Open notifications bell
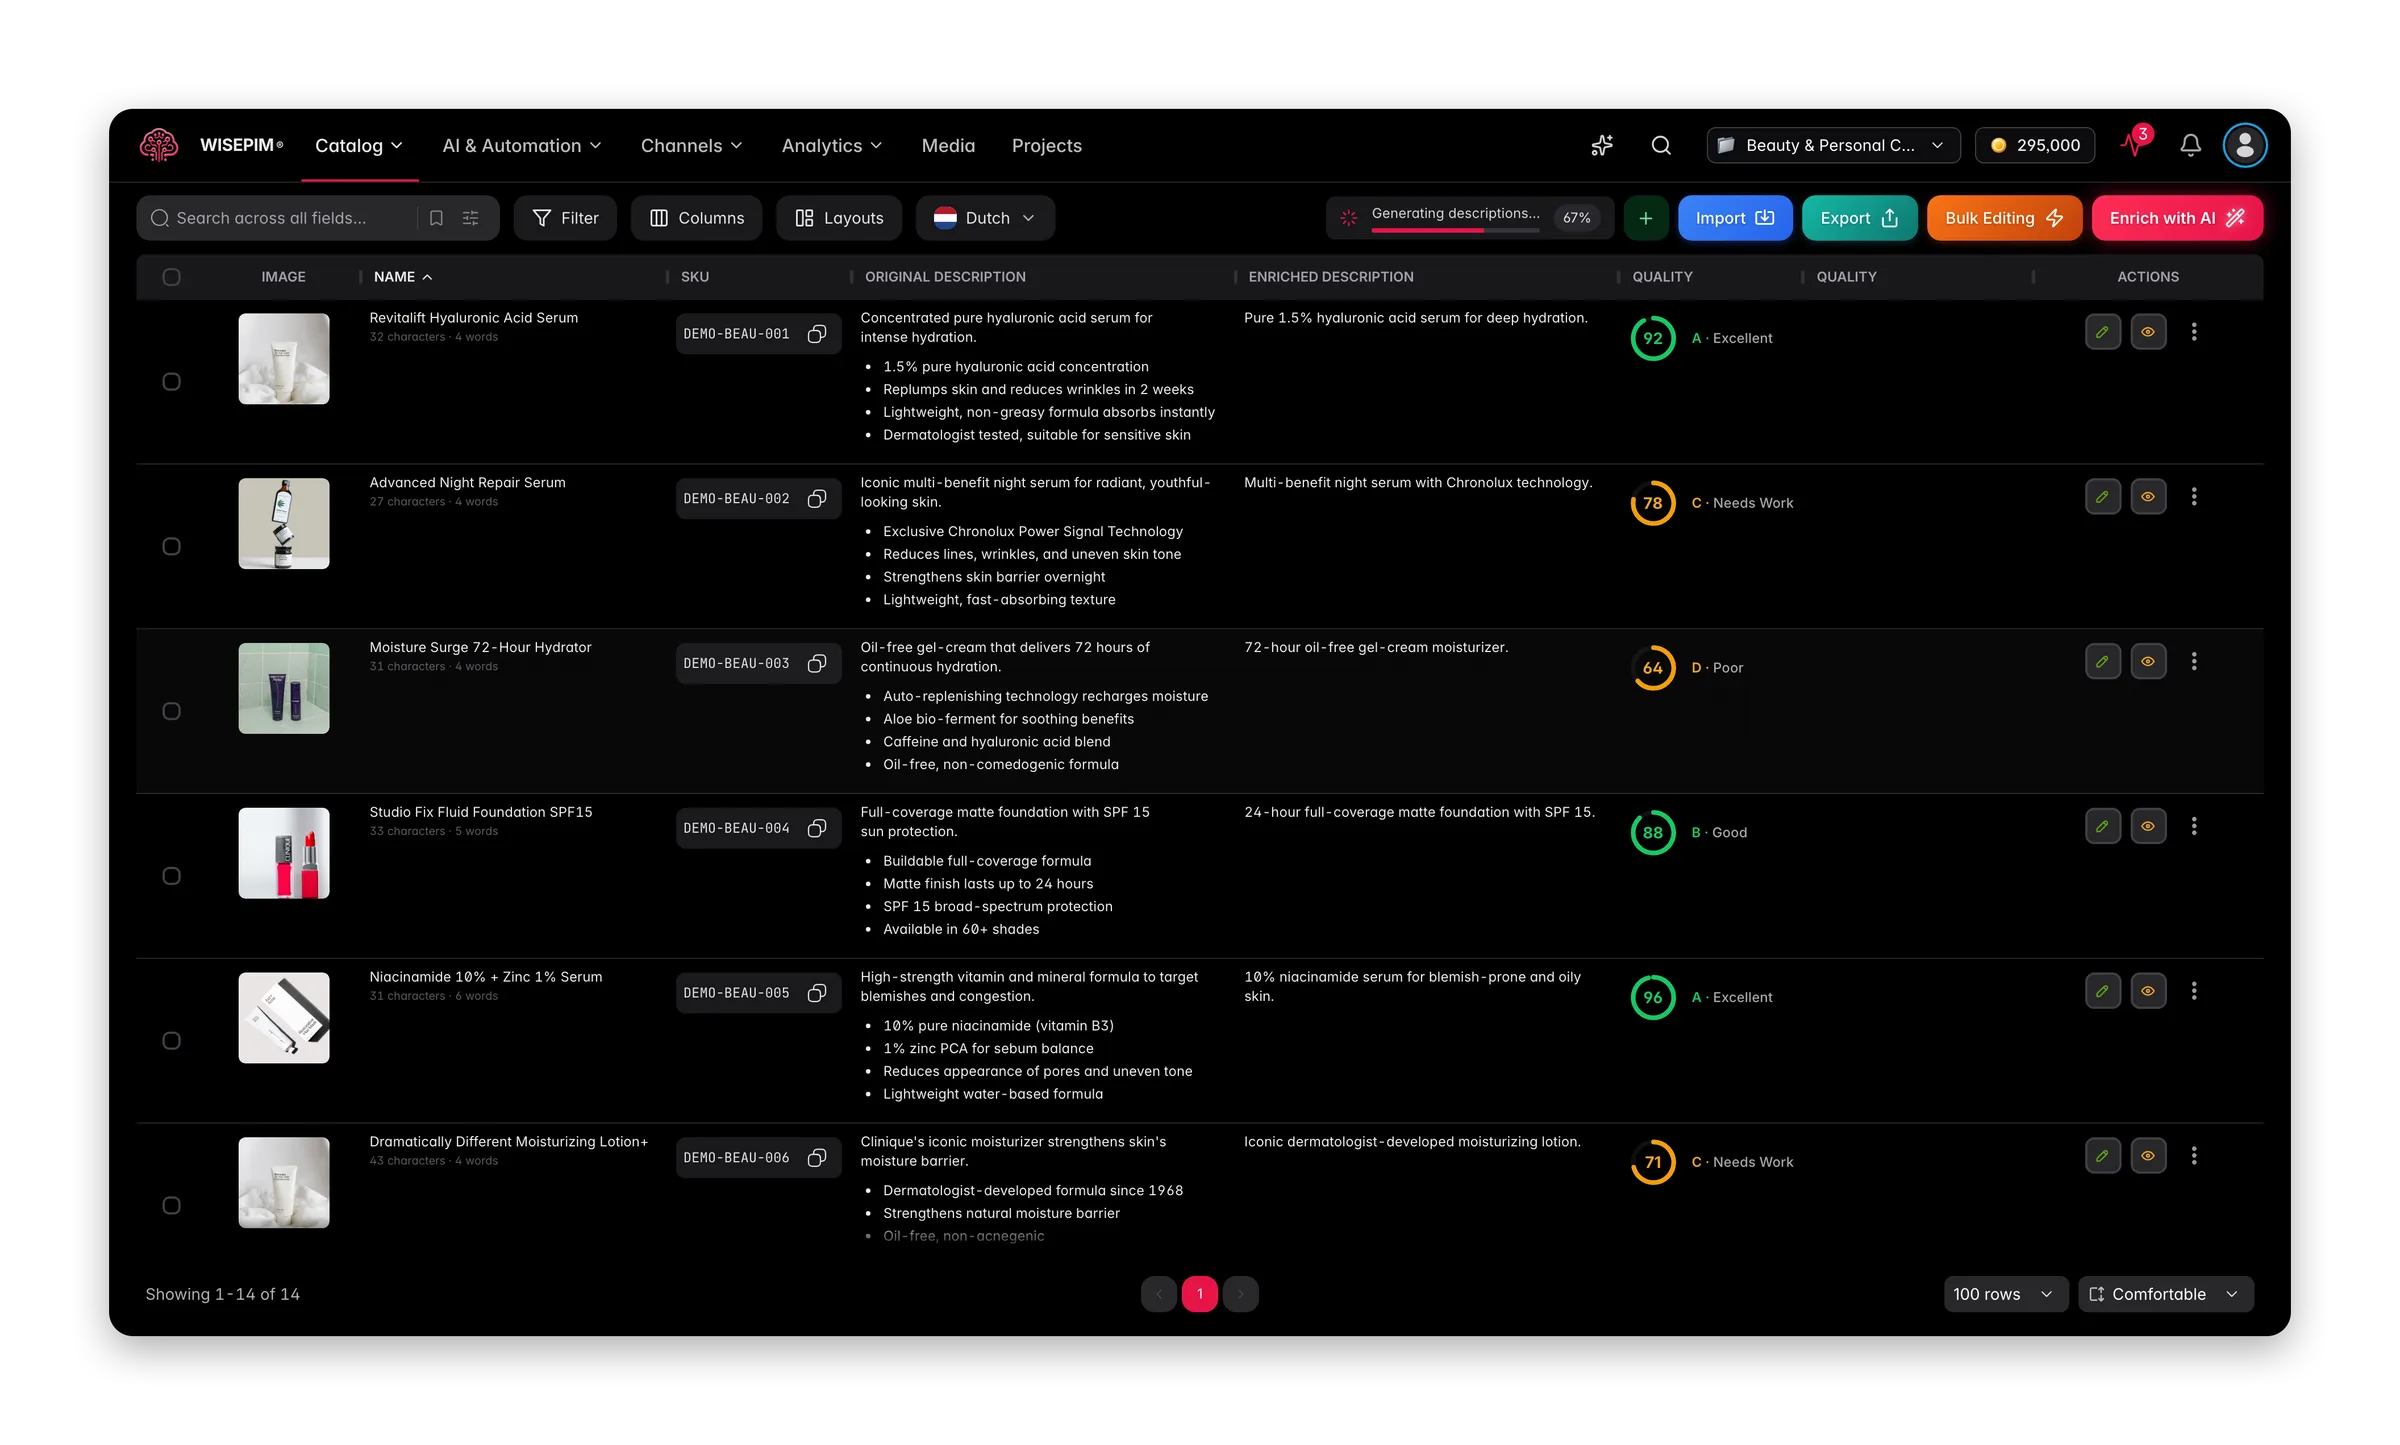 click(2190, 145)
